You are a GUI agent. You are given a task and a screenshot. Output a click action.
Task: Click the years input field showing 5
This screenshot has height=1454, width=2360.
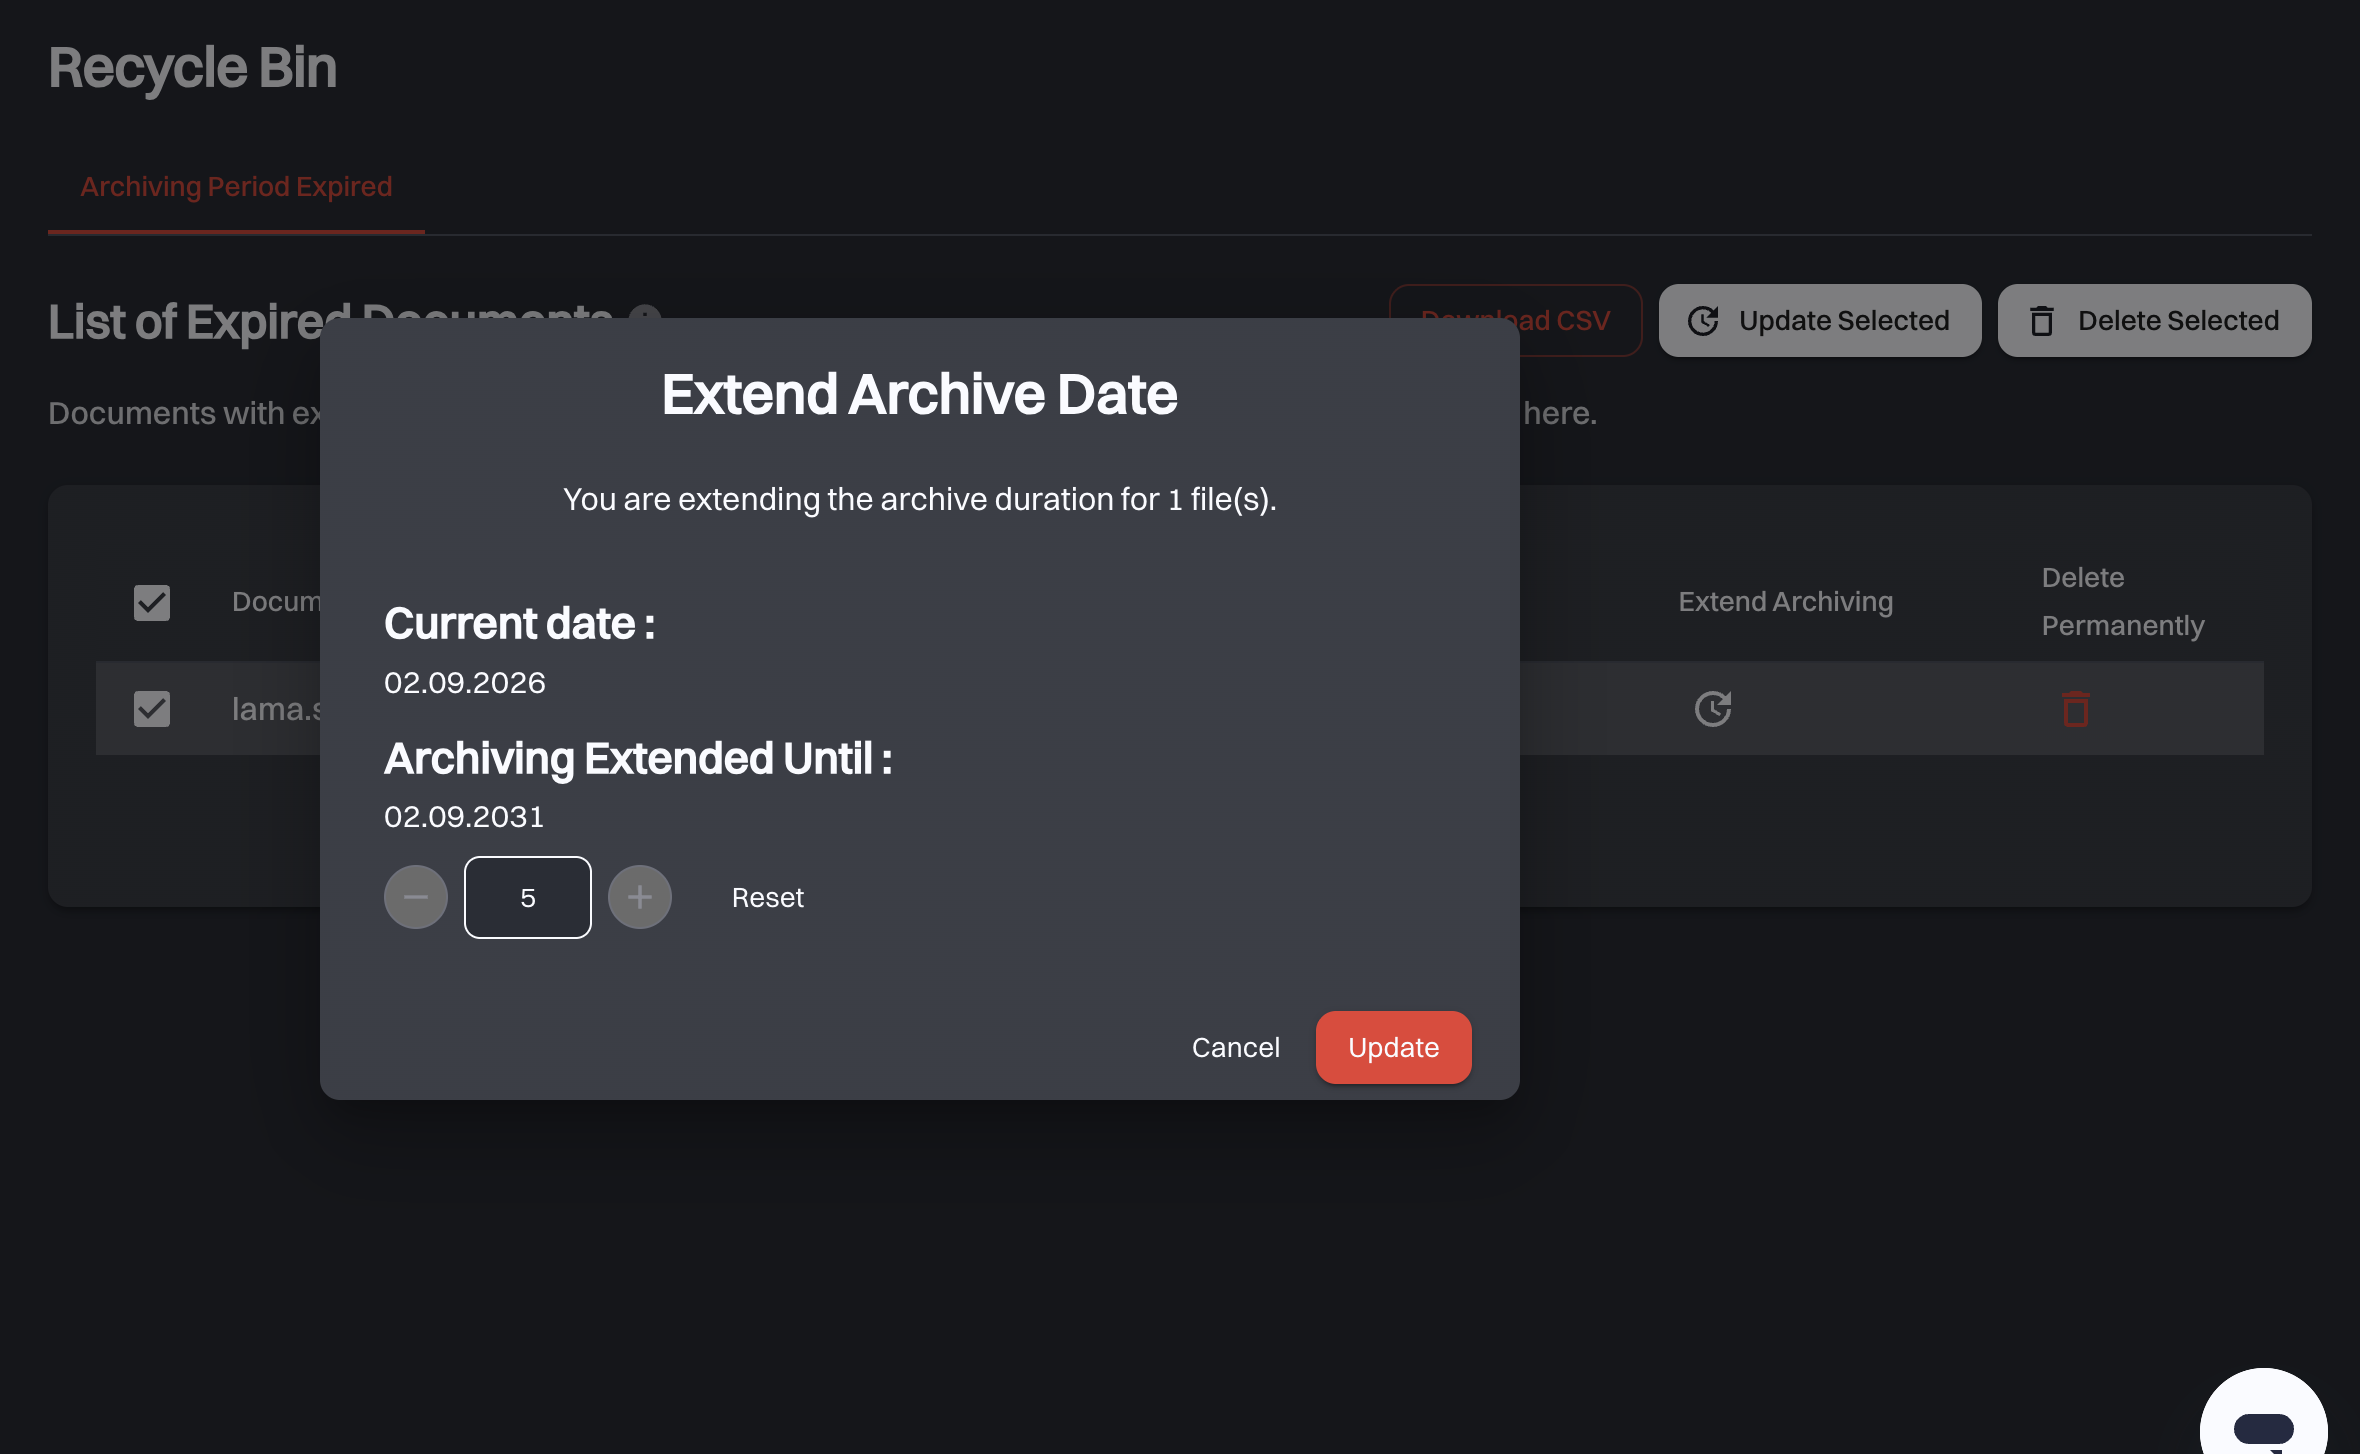(x=528, y=897)
